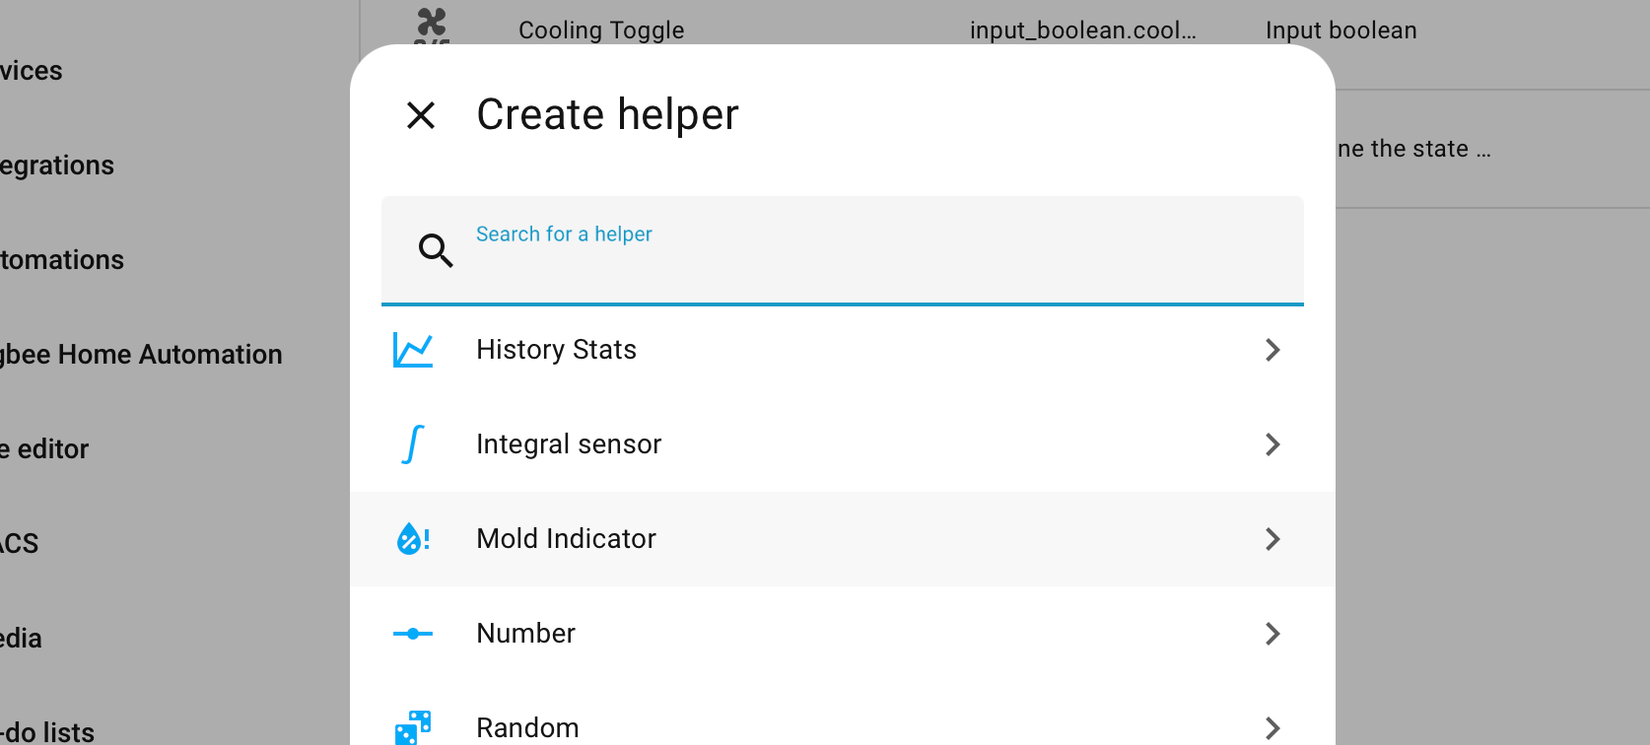This screenshot has width=1650, height=745.
Task: Click the Number slider icon
Action: [412, 633]
